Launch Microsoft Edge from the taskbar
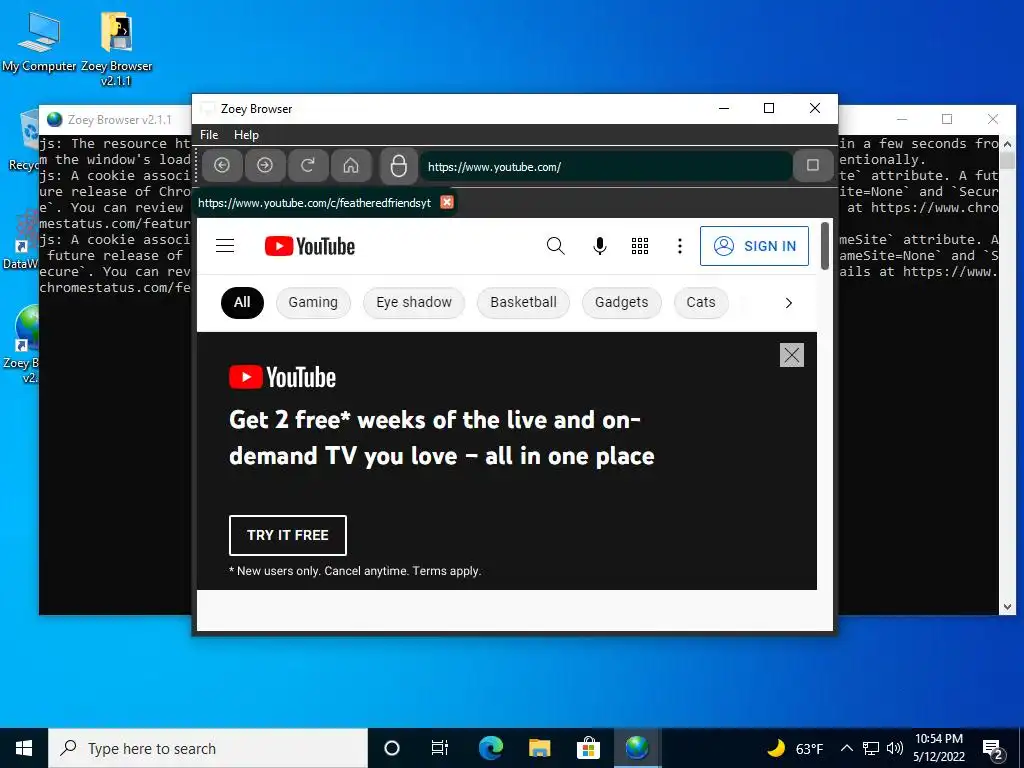This screenshot has width=1024, height=768. pyautogui.click(x=490, y=748)
